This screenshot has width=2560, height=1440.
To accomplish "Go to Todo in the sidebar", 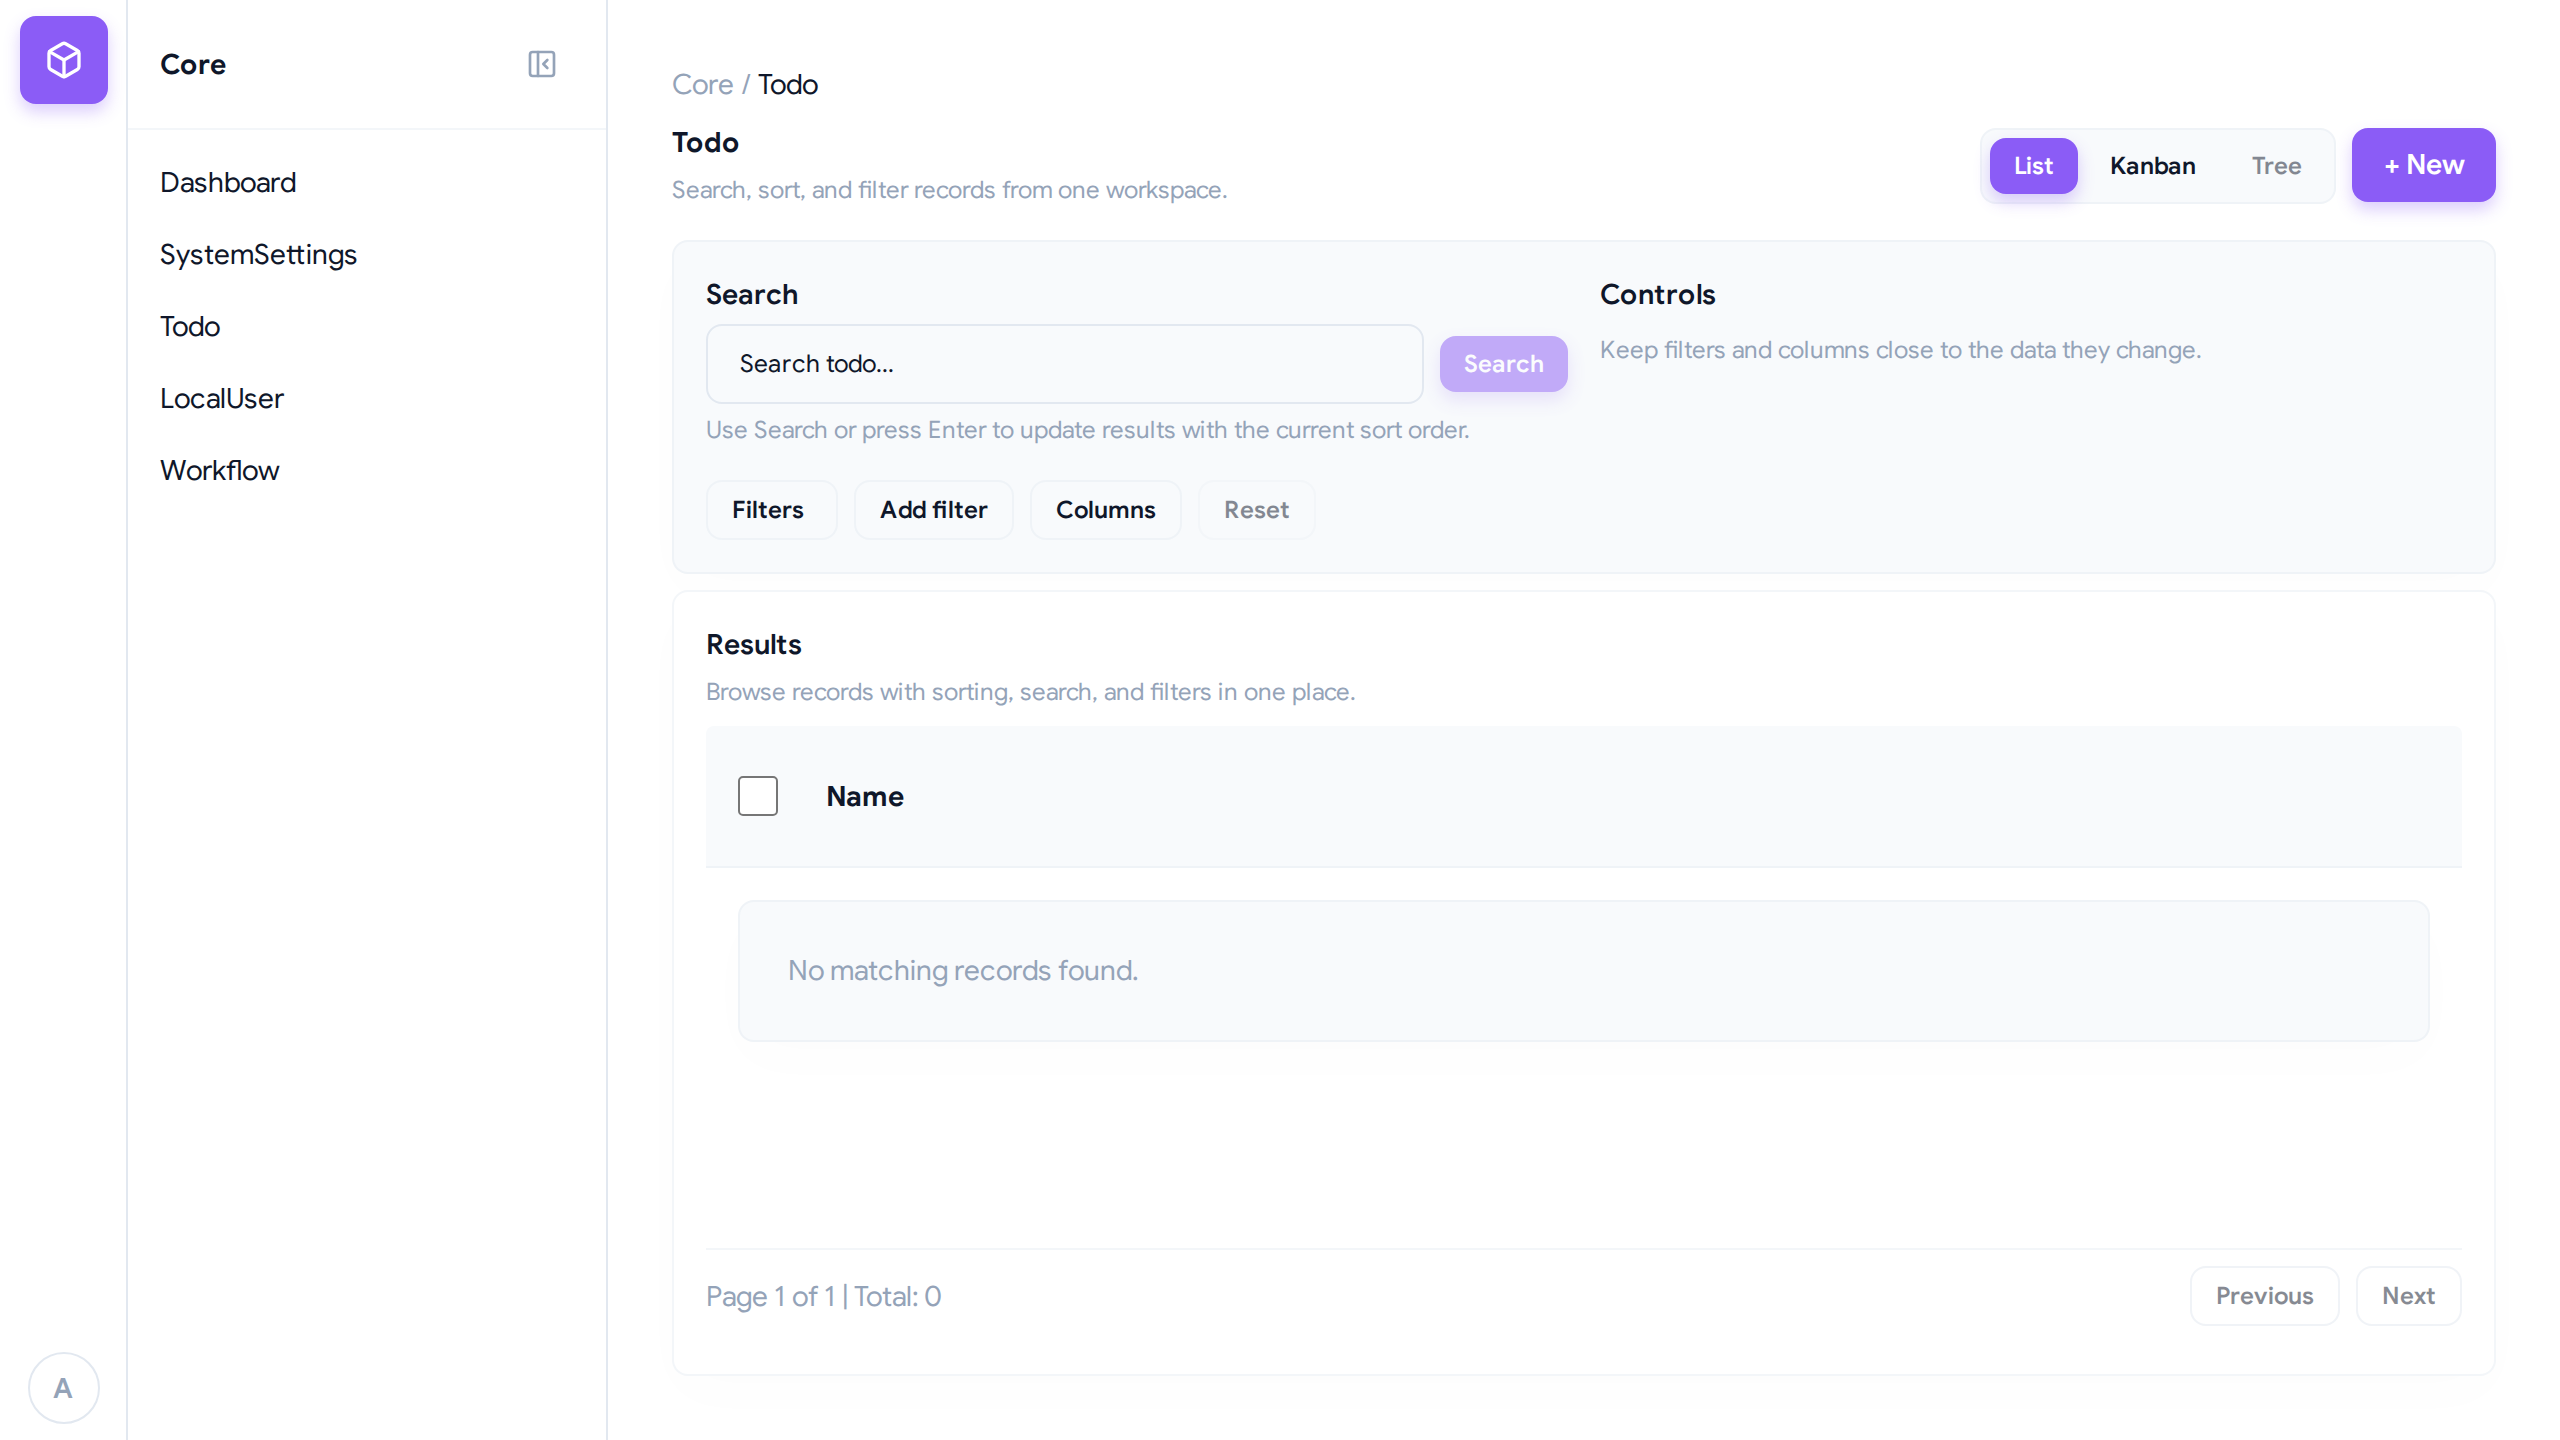I will coord(190,326).
